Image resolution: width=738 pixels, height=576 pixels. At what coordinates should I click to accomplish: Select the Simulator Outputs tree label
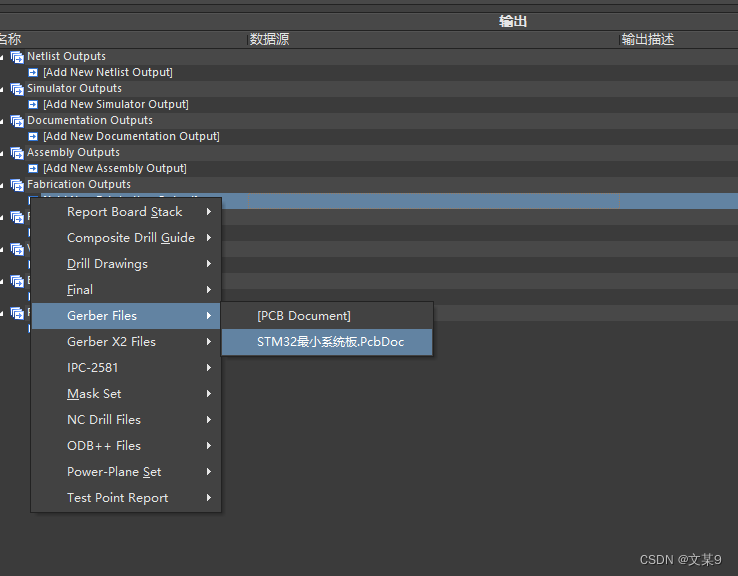pos(74,88)
